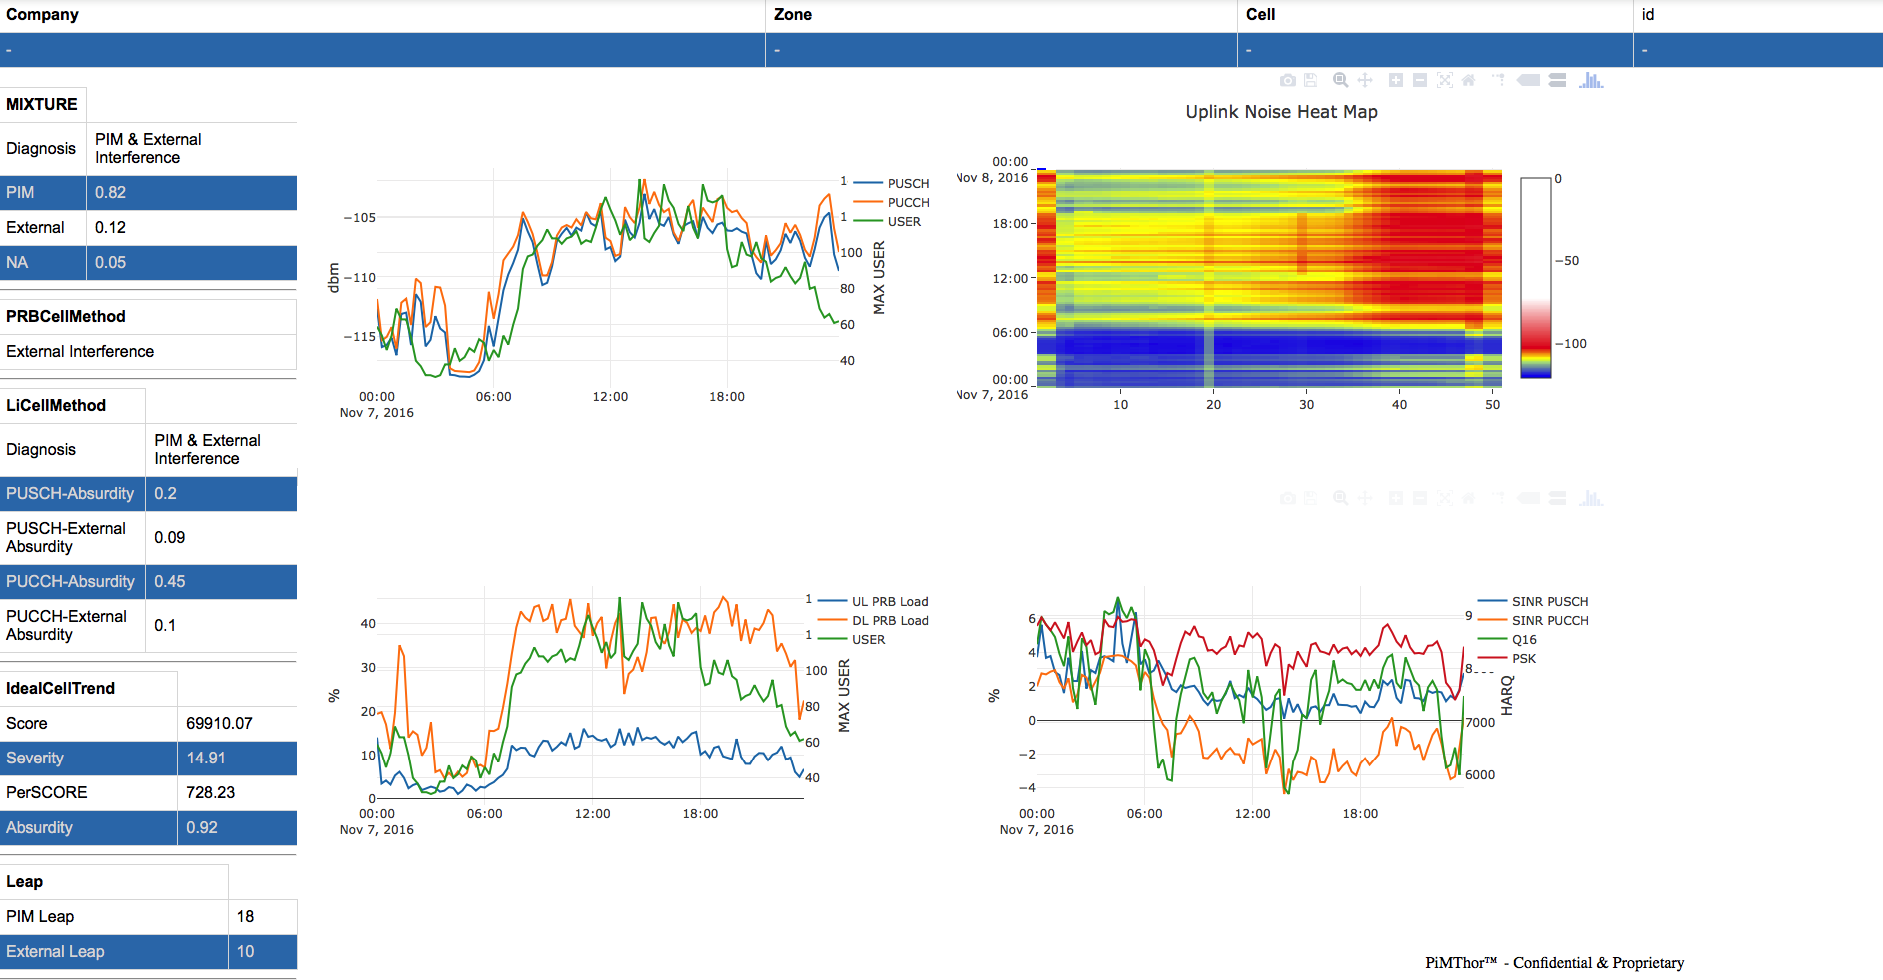Image resolution: width=1883 pixels, height=980 pixels.
Task: Toggle PUCCH trace in dbm chart legend
Action: tap(892, 202)
